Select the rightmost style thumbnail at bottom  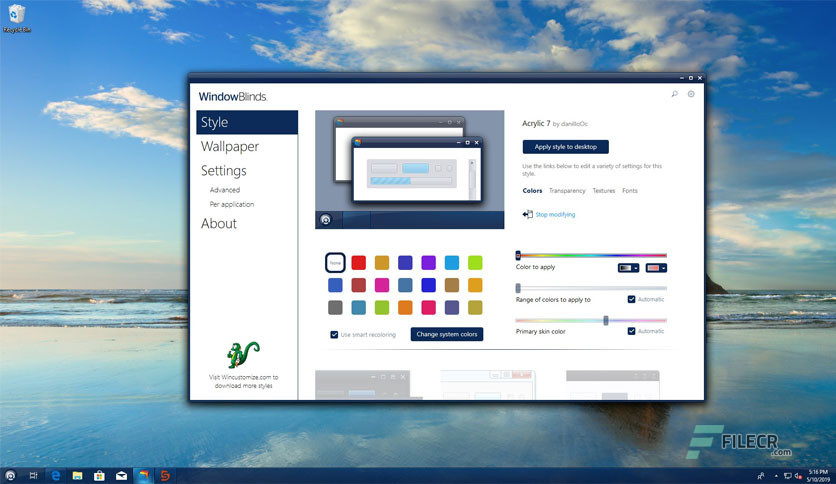pyautogui.click(x=613, y=385)
